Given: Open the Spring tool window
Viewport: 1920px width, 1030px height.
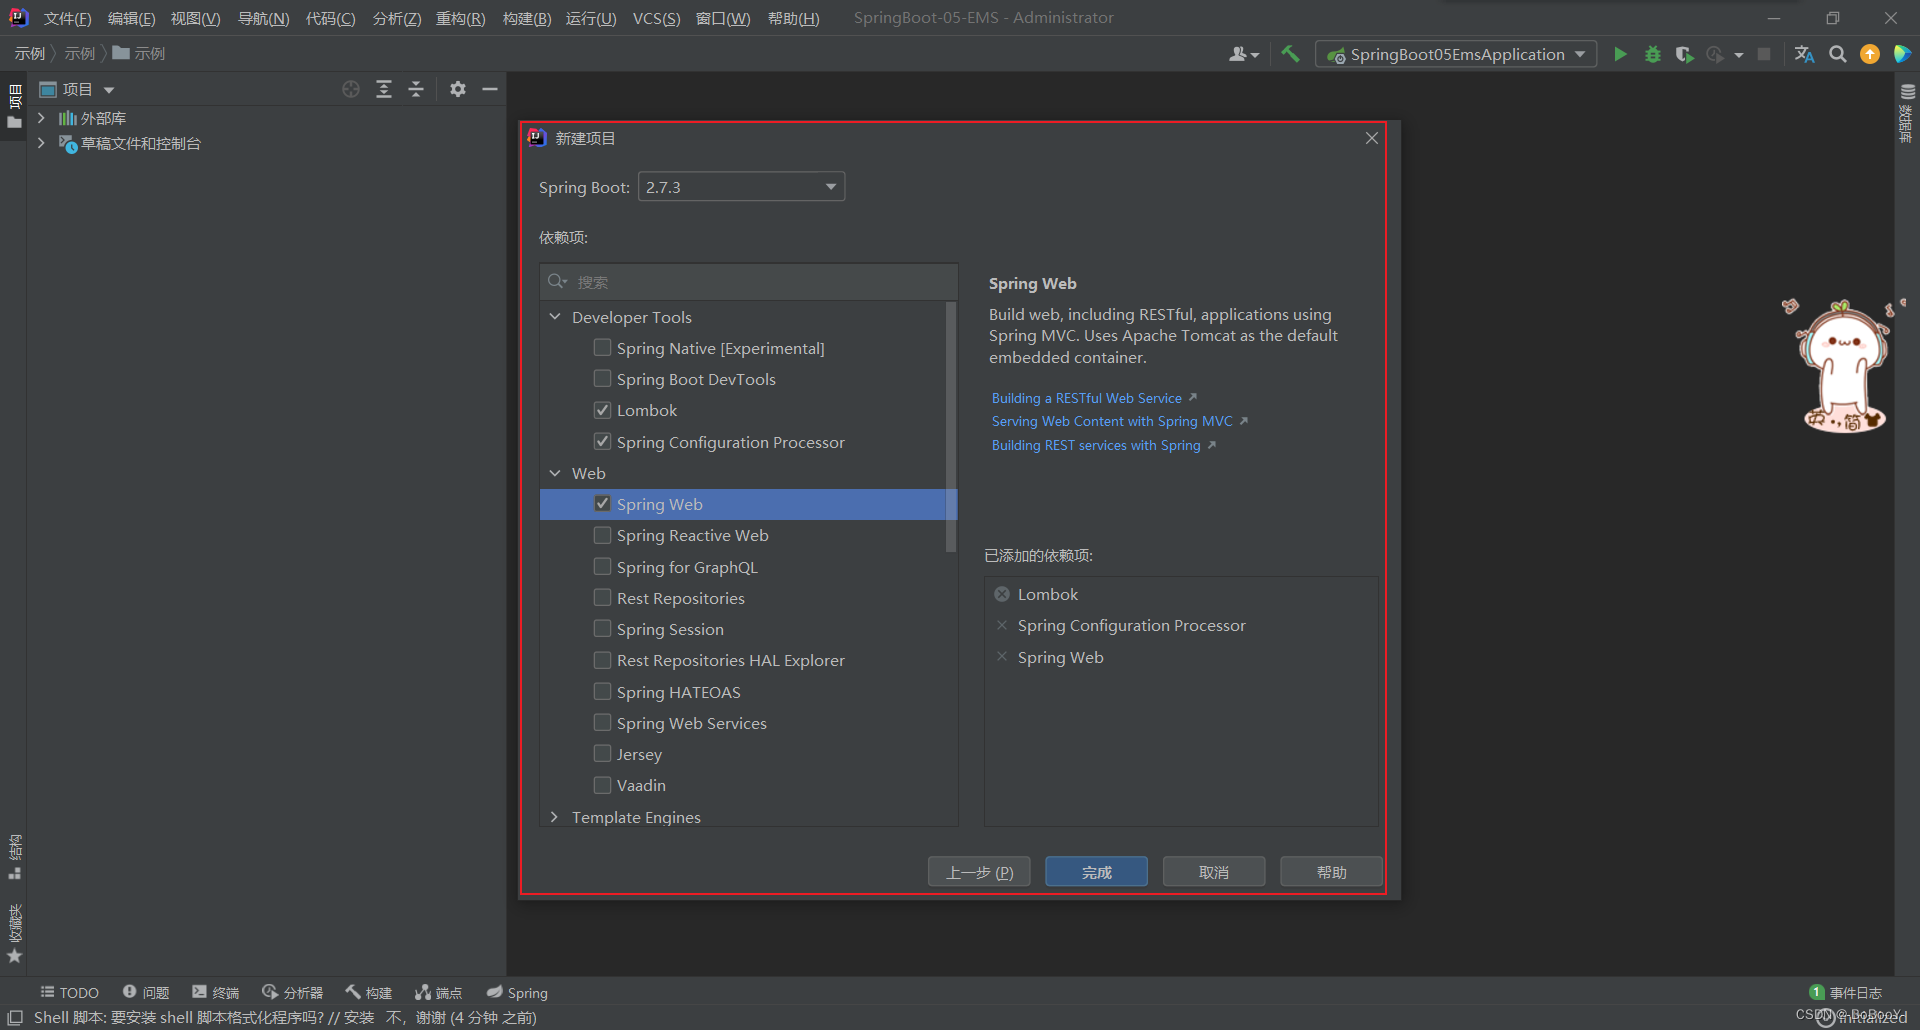Looking at the screenshot, I should click(x=517, y=992).
